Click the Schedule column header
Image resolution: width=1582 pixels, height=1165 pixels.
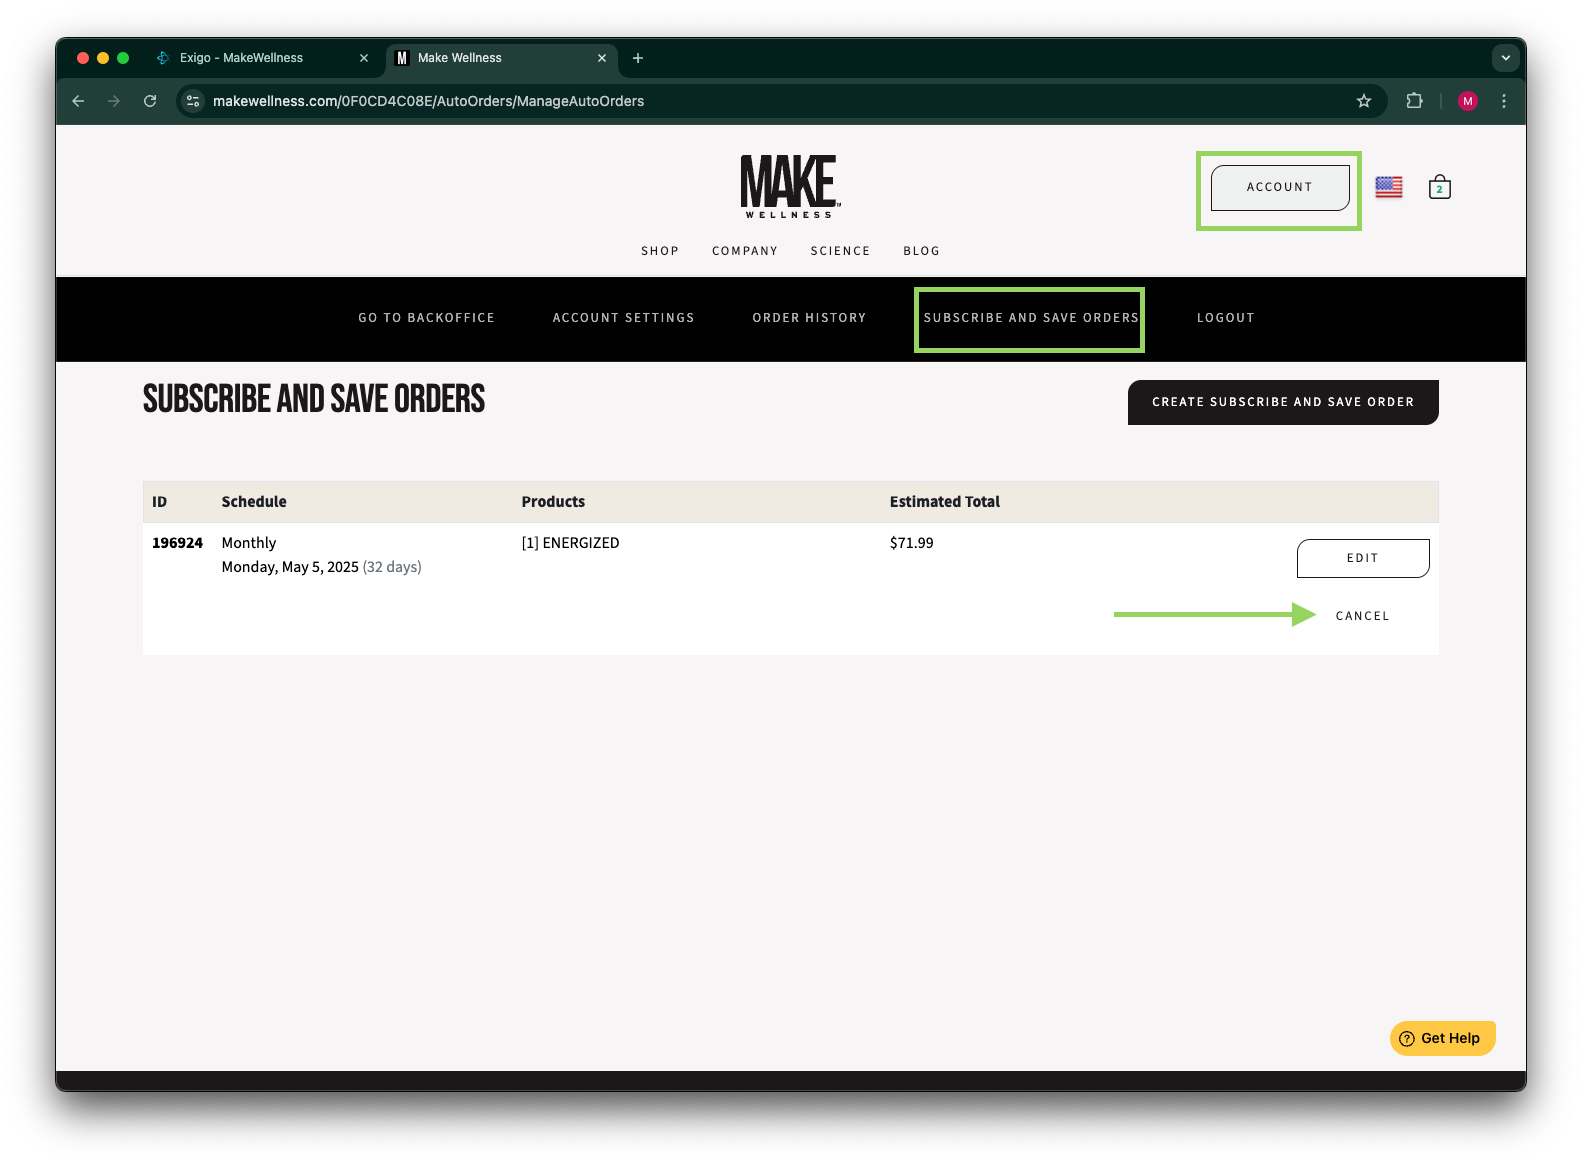coord(254,502)
